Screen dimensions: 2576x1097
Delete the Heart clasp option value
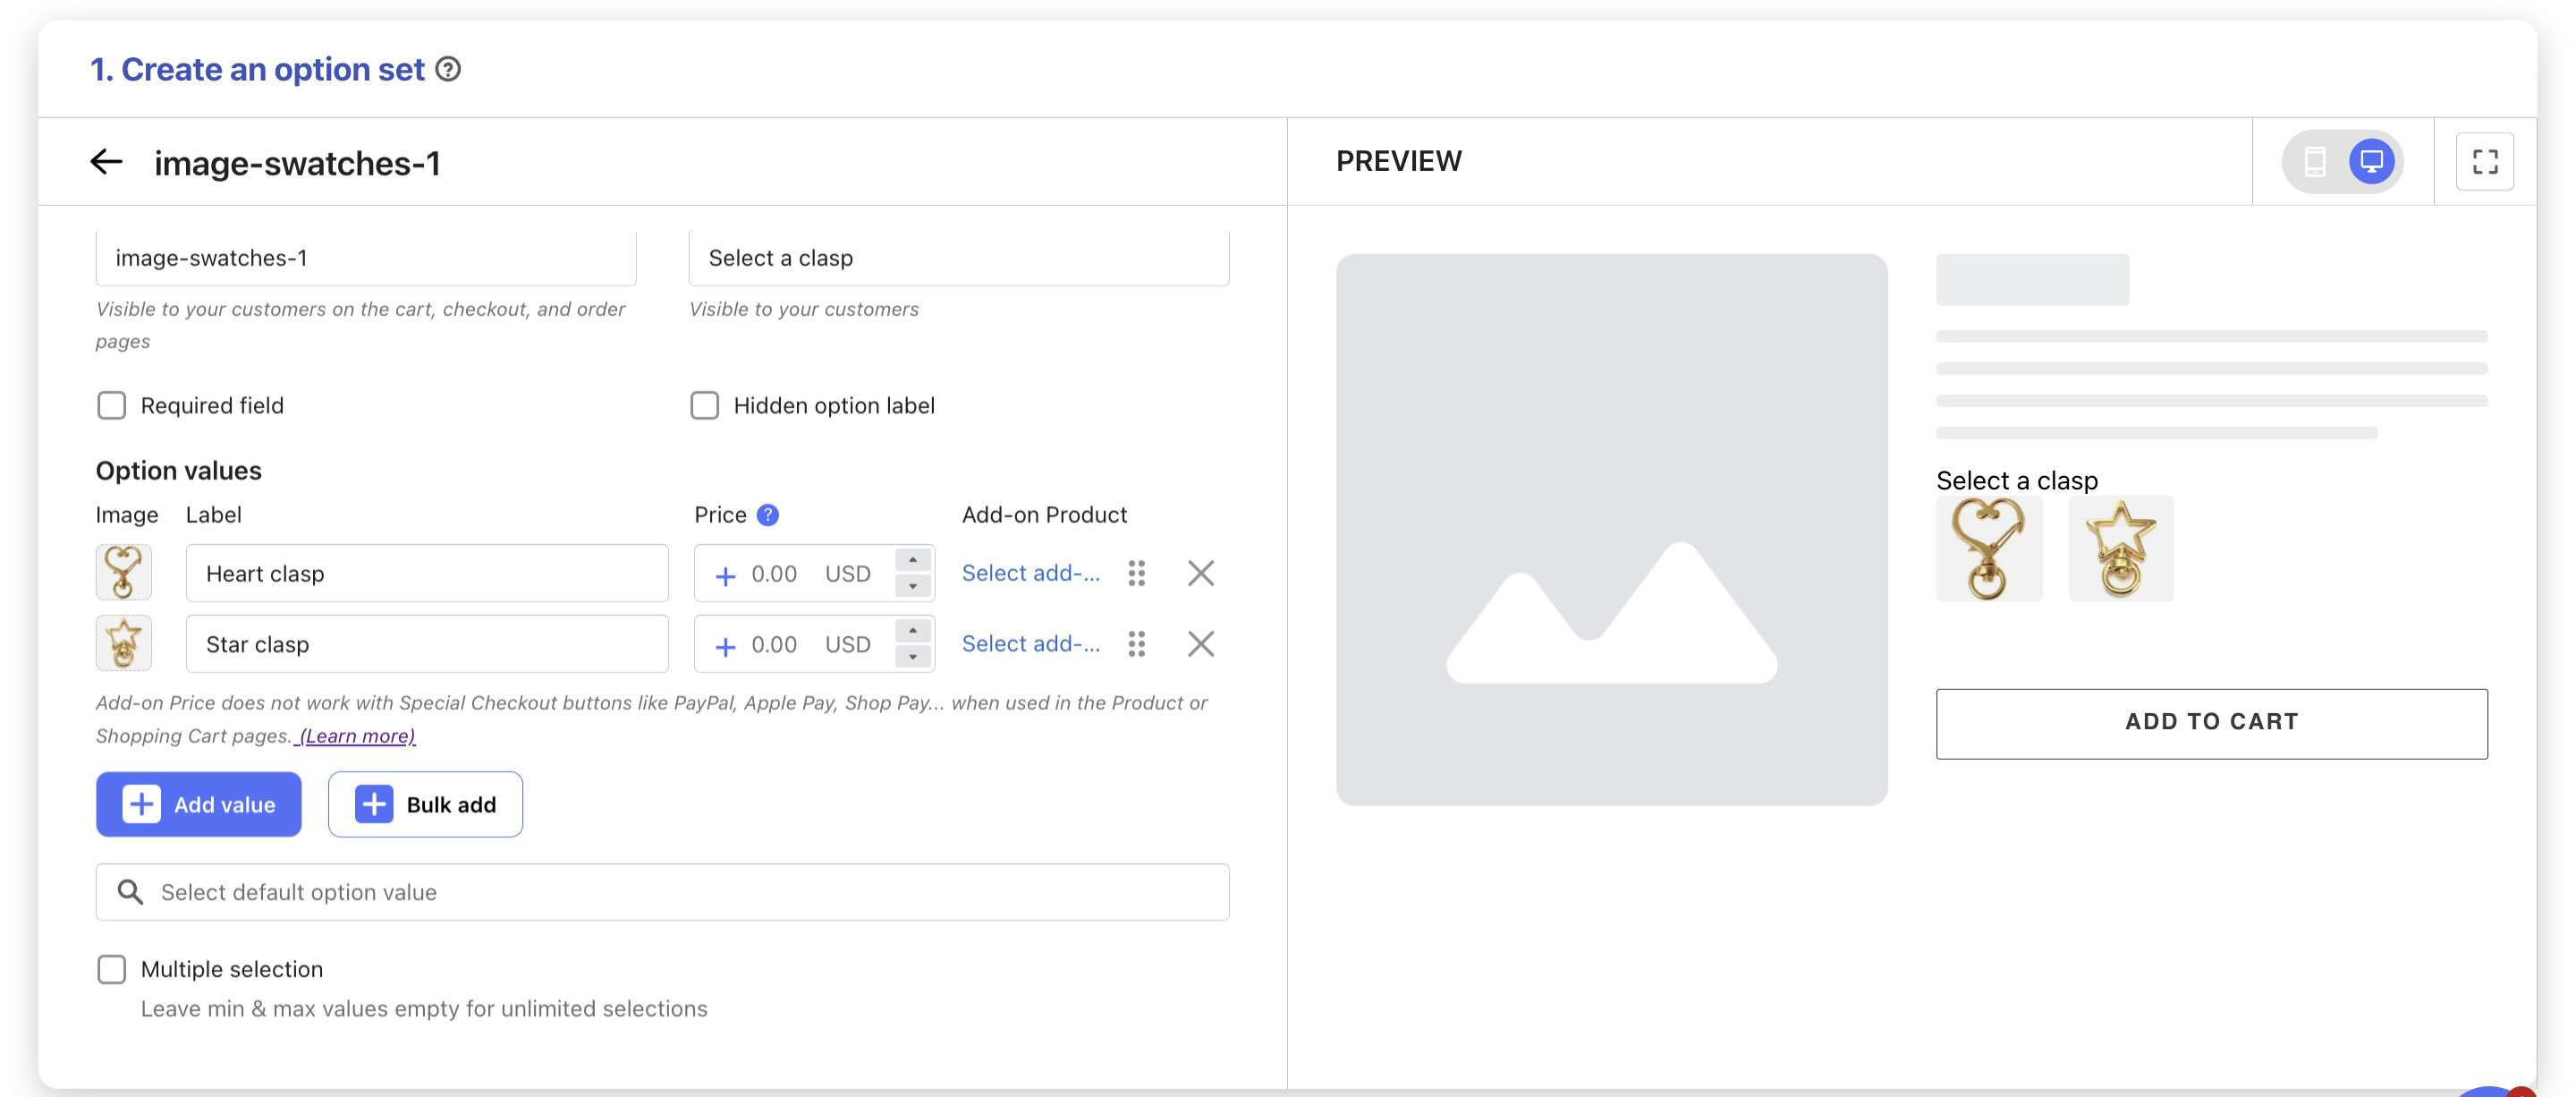pos(1200,573)
